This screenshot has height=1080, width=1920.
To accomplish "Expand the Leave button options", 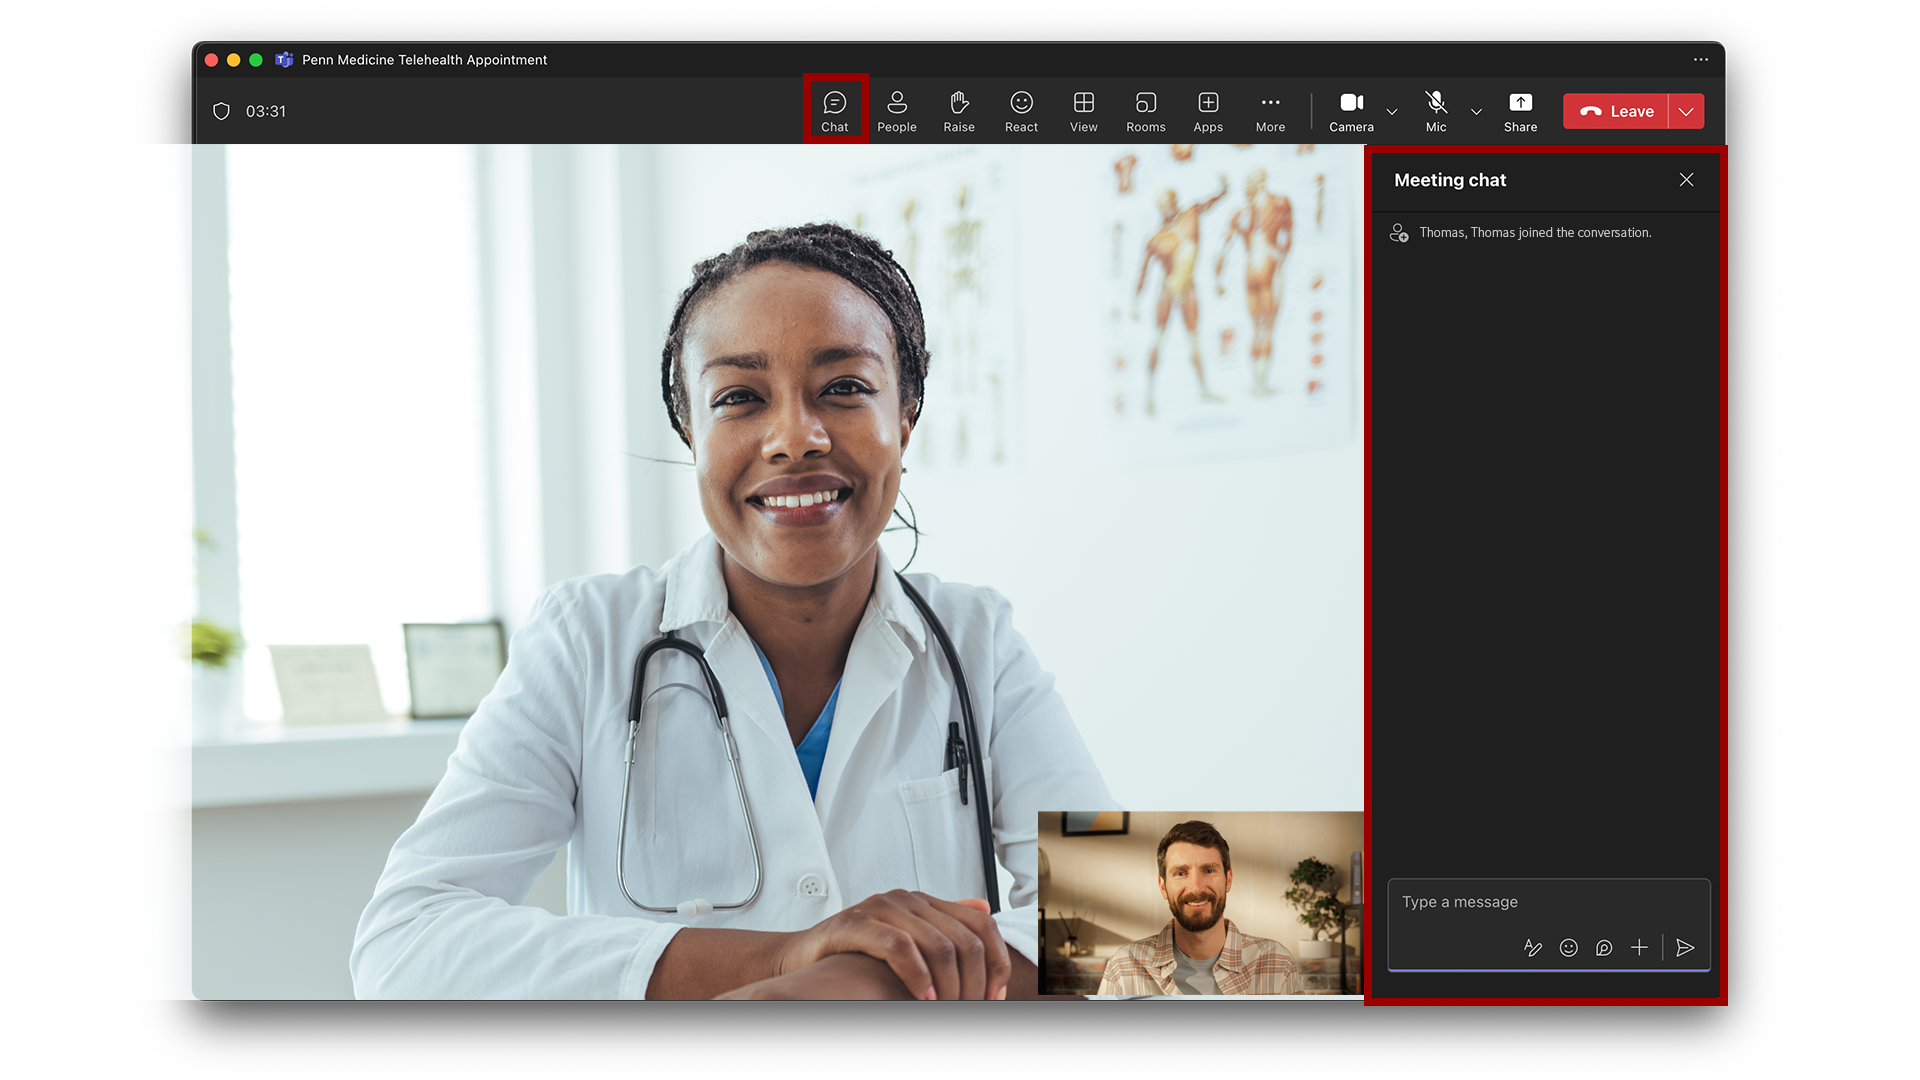I will (x=1686, y=111).
